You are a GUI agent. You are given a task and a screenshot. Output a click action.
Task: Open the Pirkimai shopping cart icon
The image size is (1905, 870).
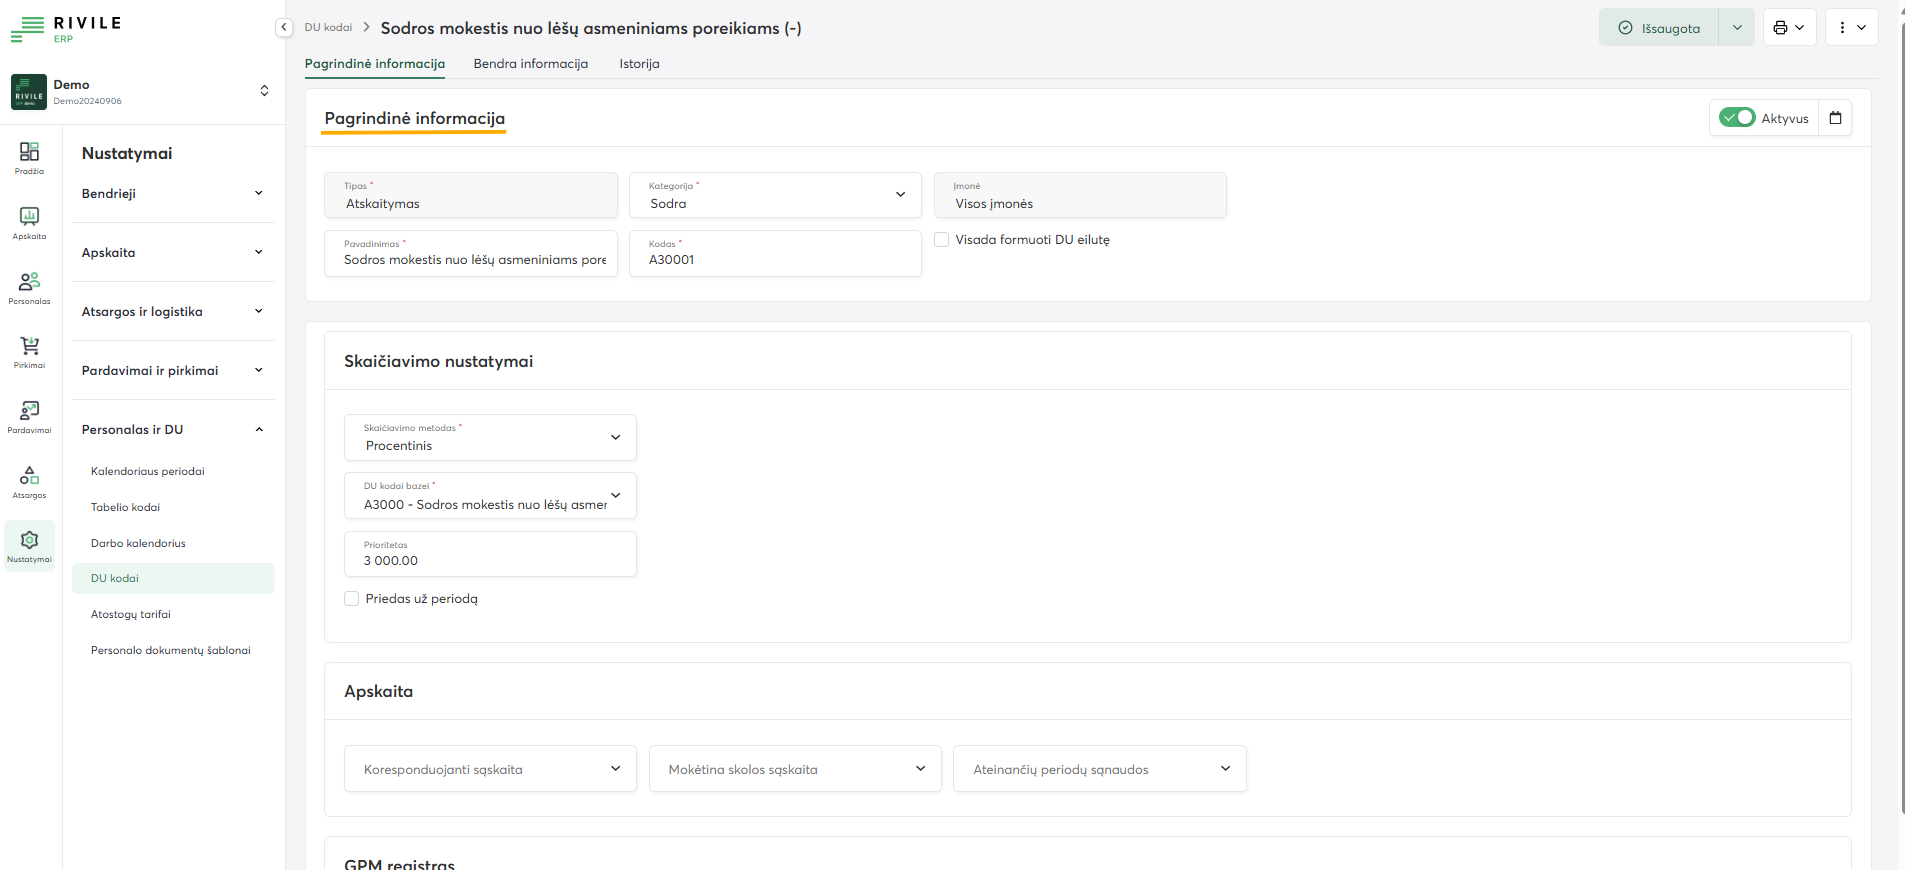pyautogui.click(x=29, y=351)
